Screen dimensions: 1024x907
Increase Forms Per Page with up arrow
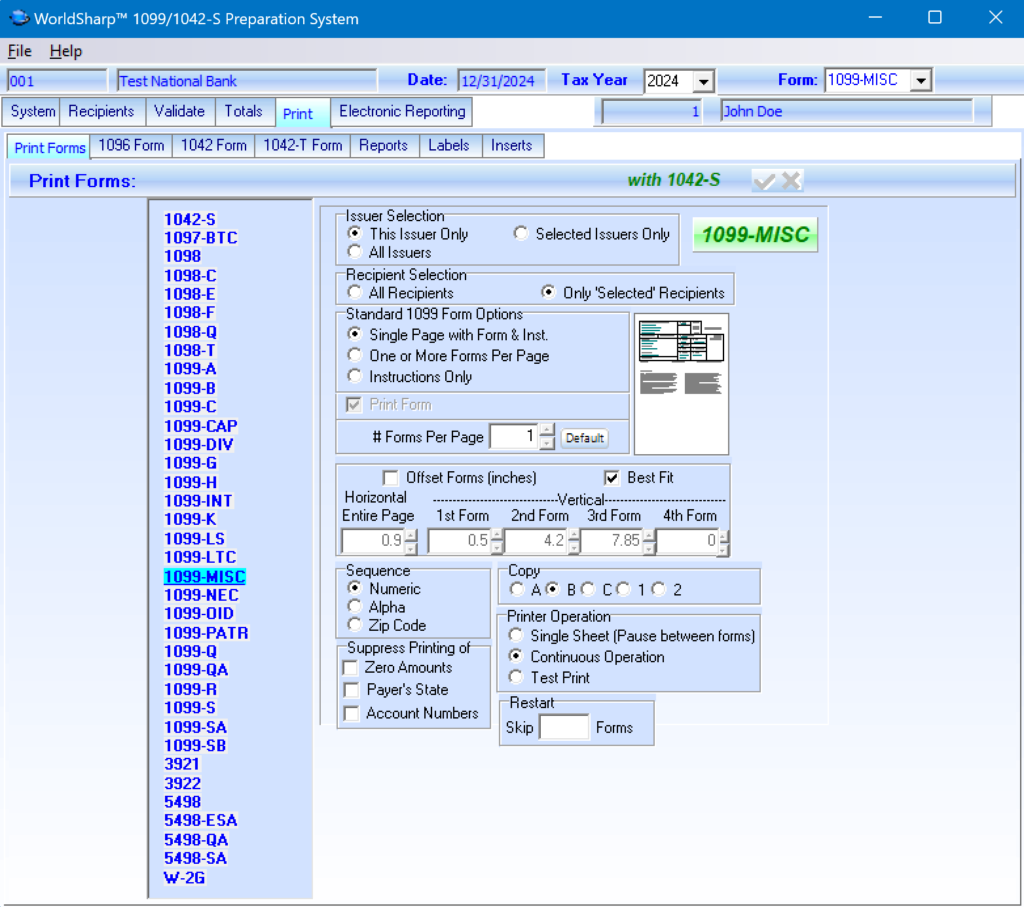tap(547, 430)
